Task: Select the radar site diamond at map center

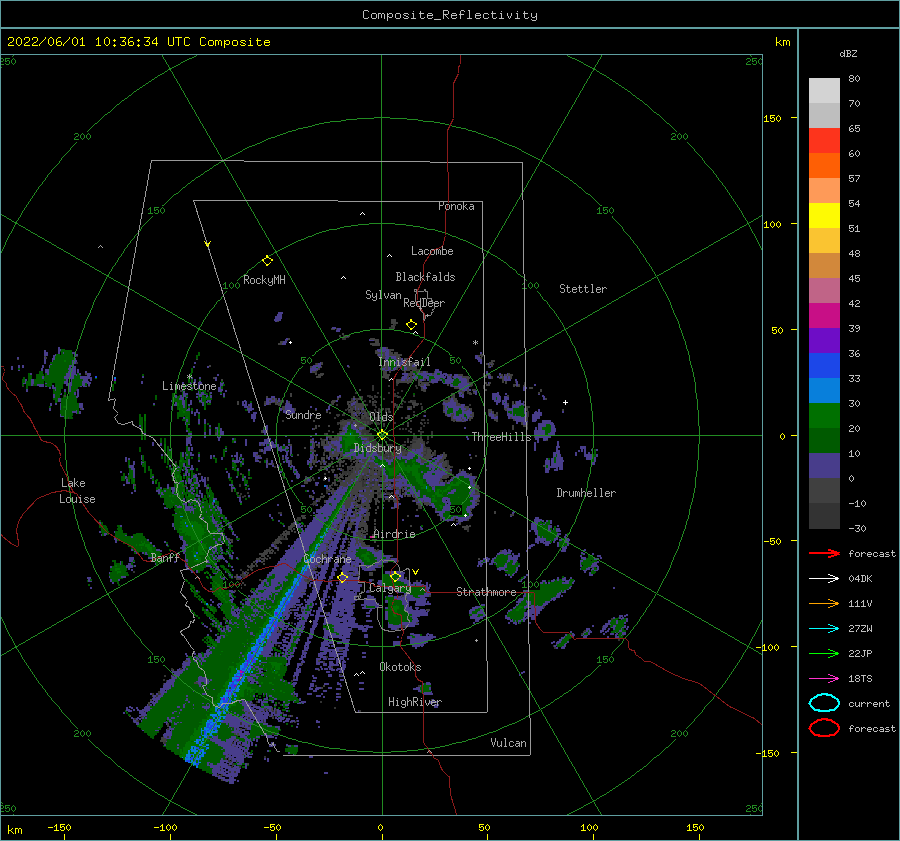Action: coord(382,435)
